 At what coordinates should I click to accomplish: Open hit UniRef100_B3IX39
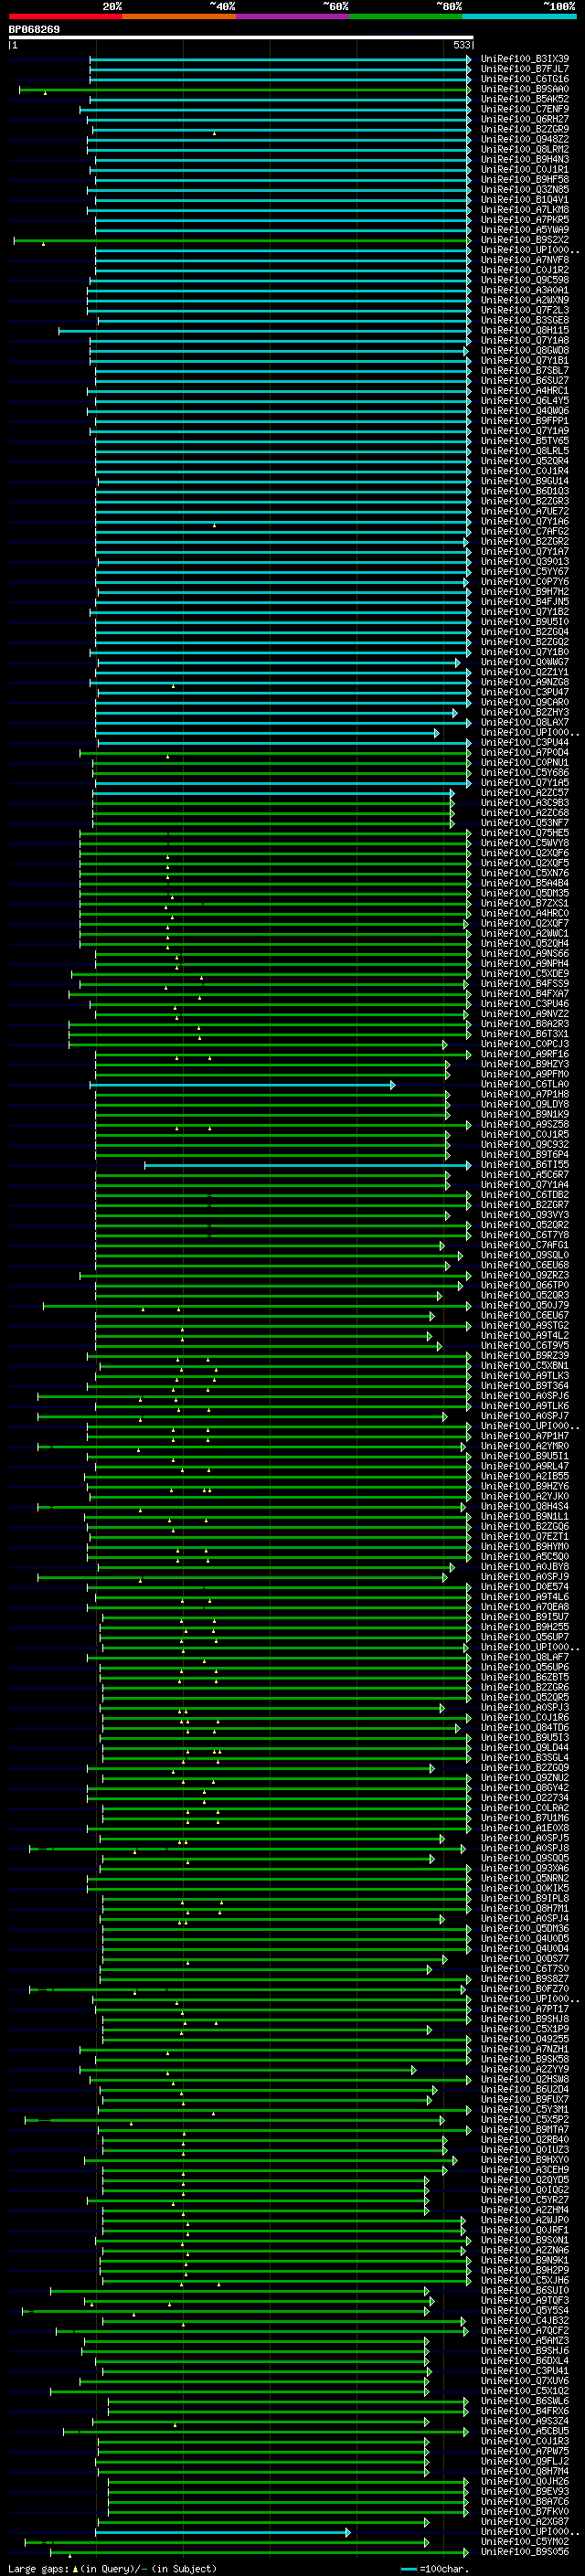(525, 59)
